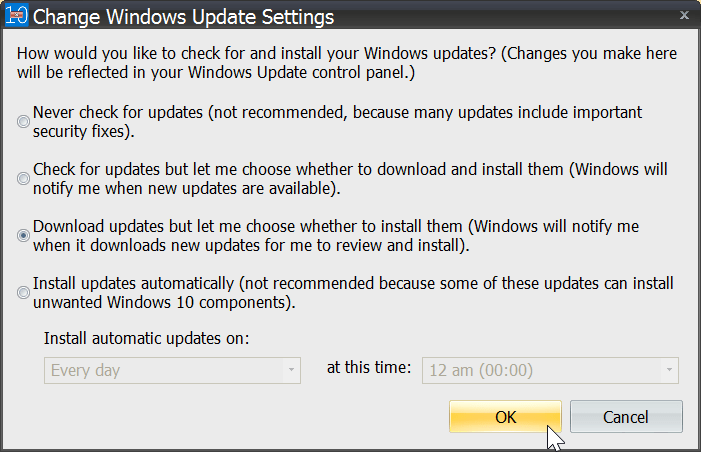Confirm settings with the OK button
Viewport: 701px width, 452px height.
click(x=505, y=417)
